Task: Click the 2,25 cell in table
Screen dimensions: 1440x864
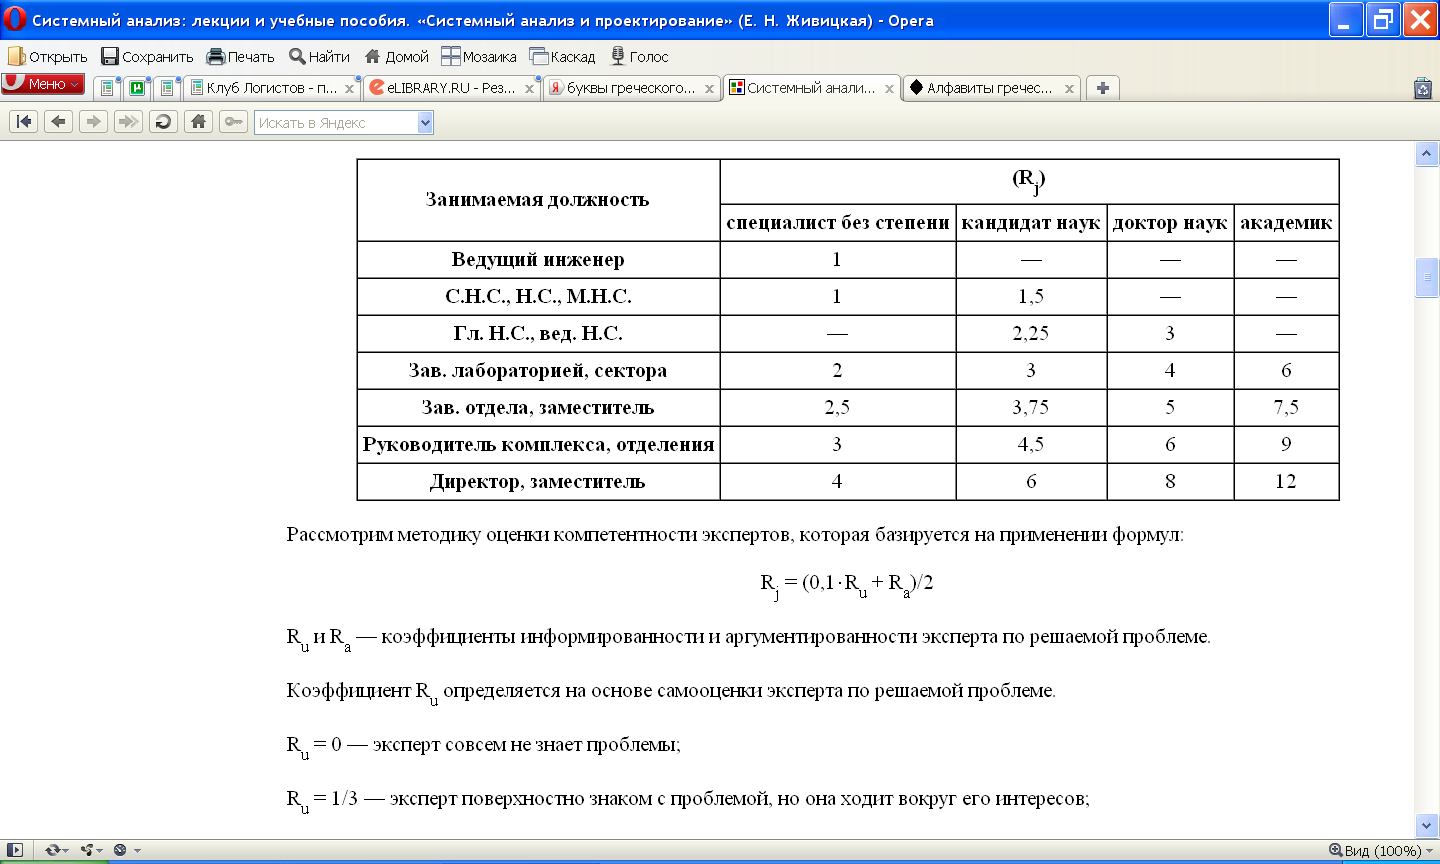Action: click(1031, 334)
